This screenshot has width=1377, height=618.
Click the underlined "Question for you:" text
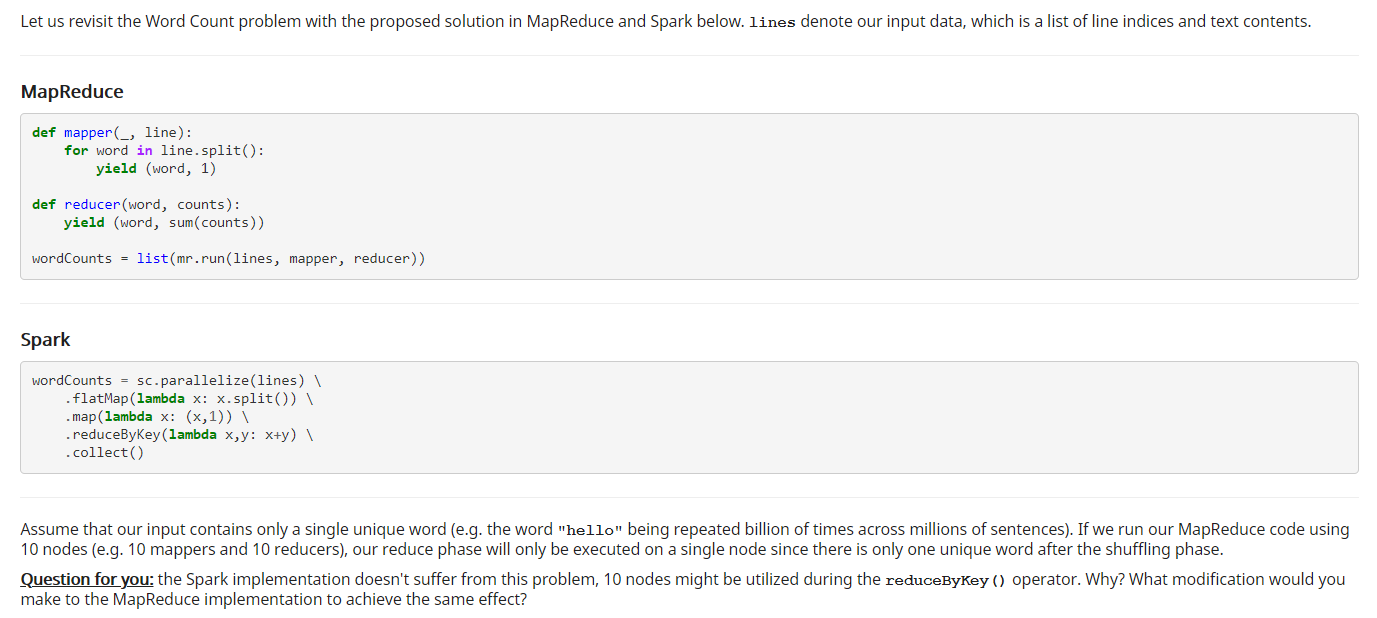click(x=87, y=579)
